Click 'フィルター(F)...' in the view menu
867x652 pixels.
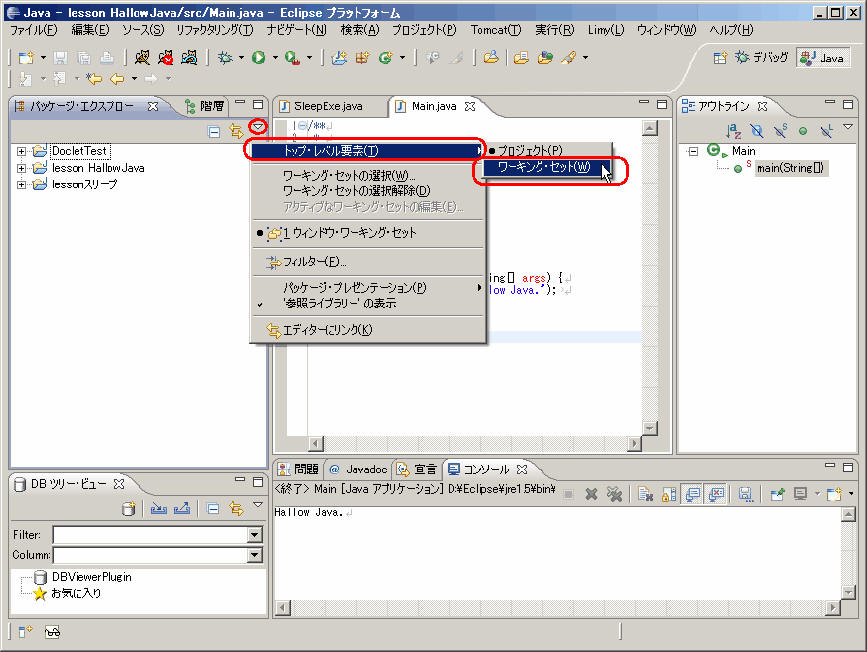(x=314, y=262)
